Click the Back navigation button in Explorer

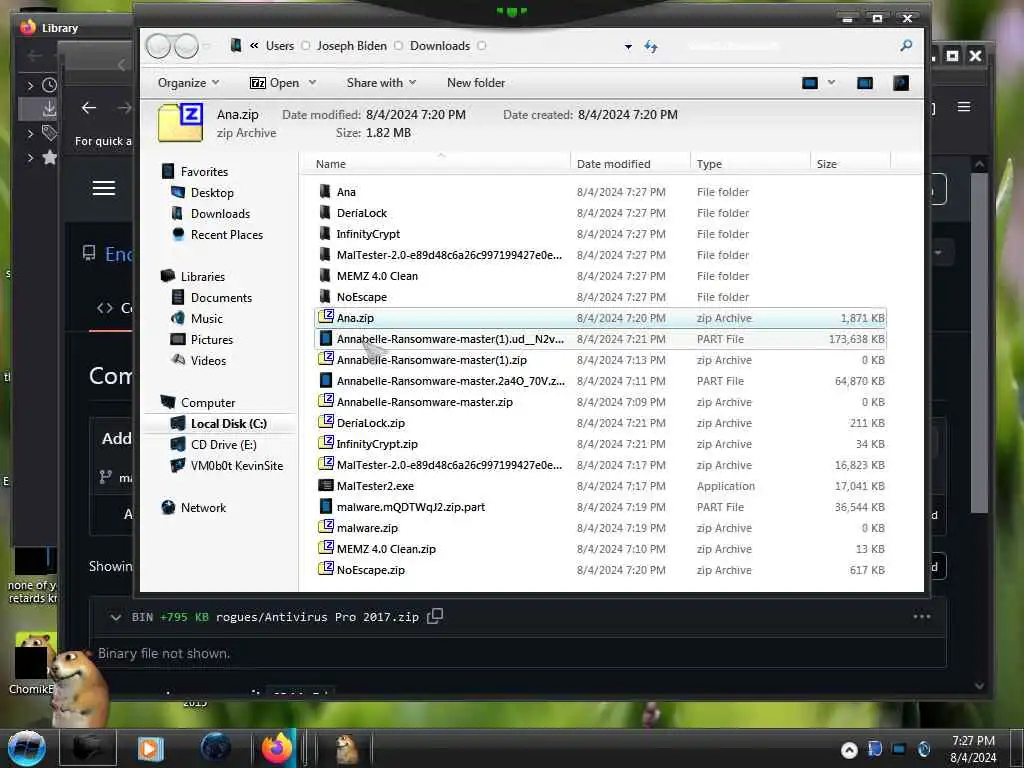click(158, 46)
